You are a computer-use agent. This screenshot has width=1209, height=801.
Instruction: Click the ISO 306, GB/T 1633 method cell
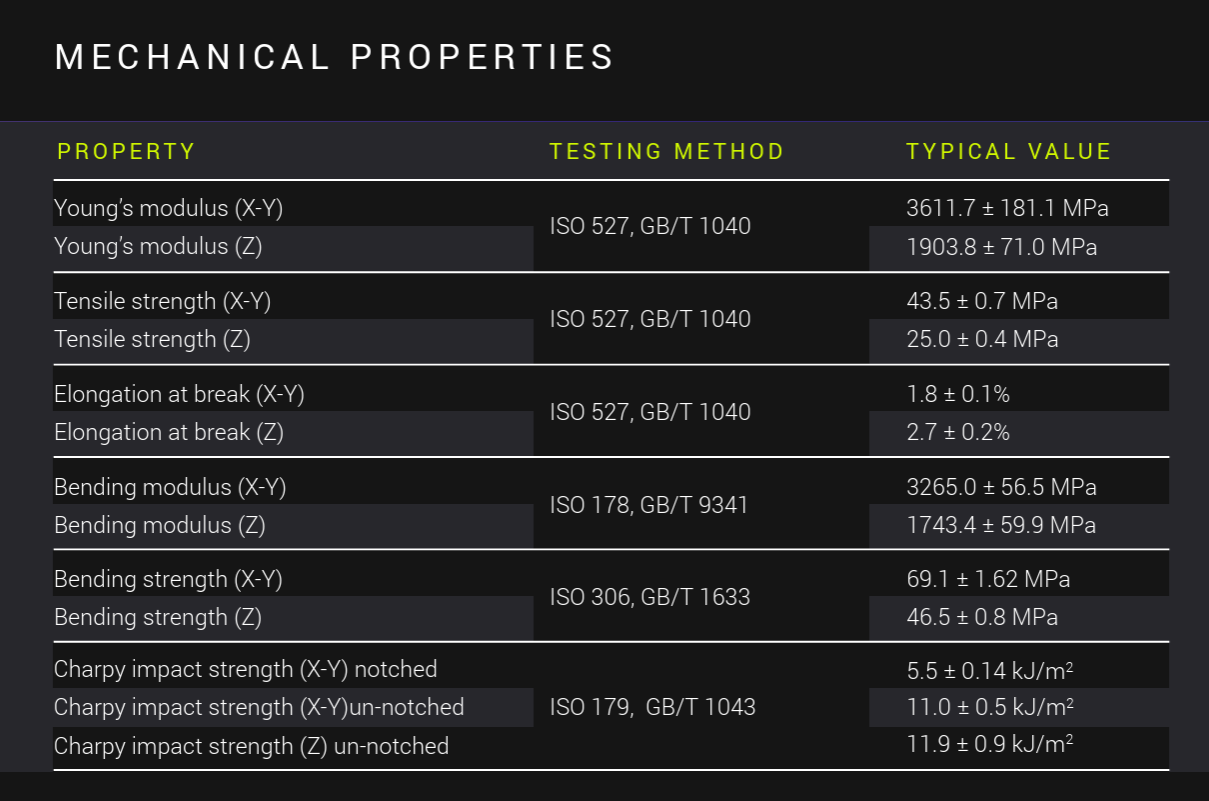(x=650, y=597)
